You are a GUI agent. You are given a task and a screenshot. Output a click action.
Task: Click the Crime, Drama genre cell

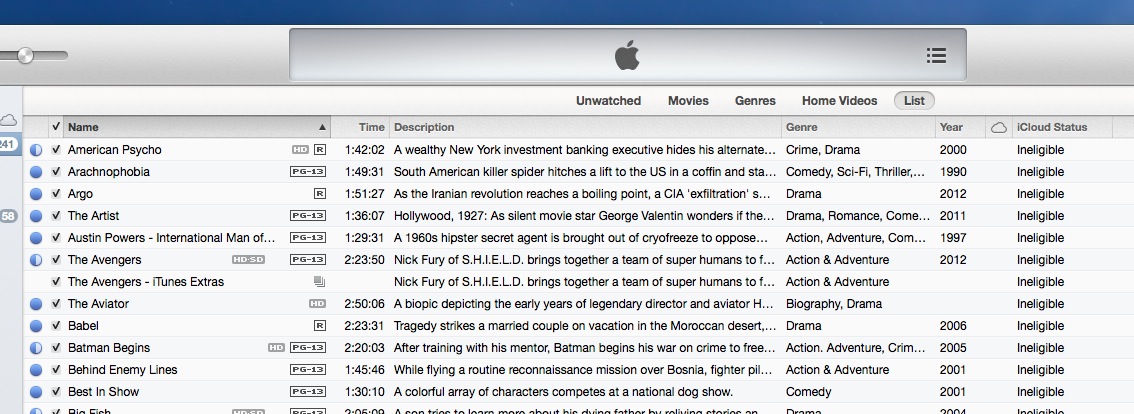click(x=823, y=150)
